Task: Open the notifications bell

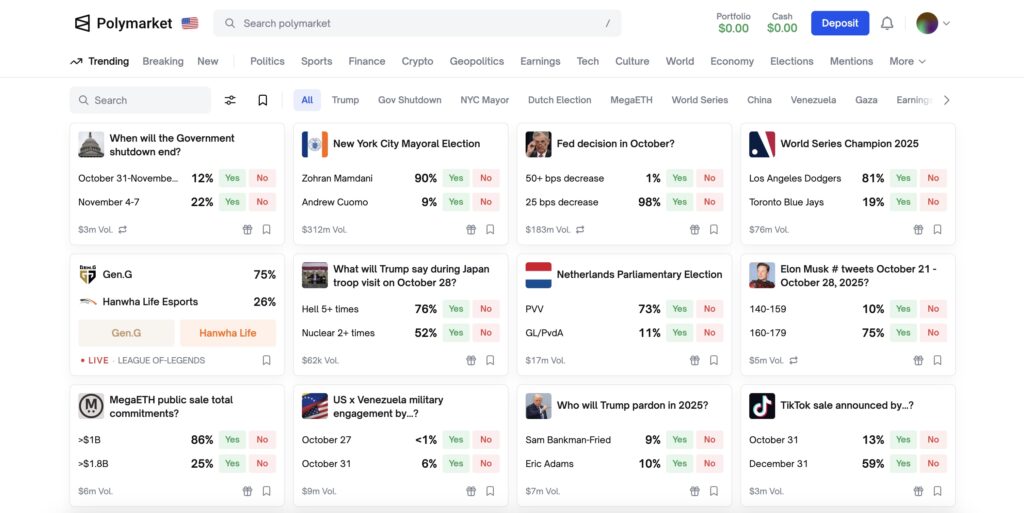Action: tap(887, 23)
